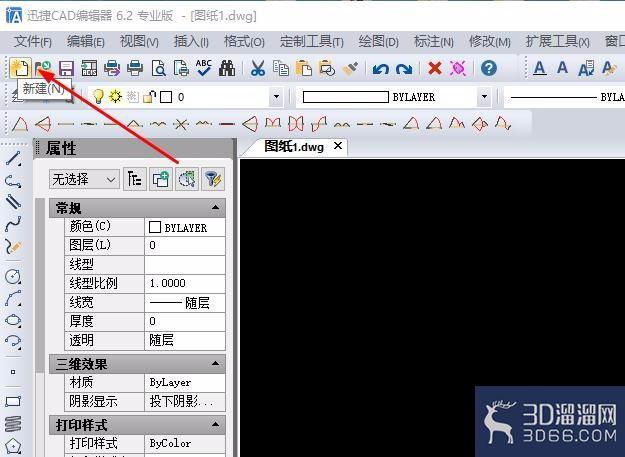Viewport: 625px width, 457px height.
Task: Click 颜色(C) BYLAYER color value
Action: [185, 227]
